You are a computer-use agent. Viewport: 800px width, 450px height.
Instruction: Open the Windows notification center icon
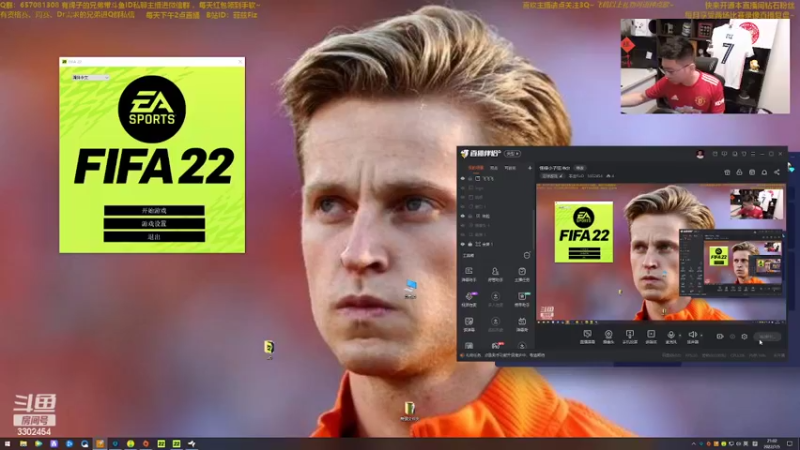[x=790, y=444]
